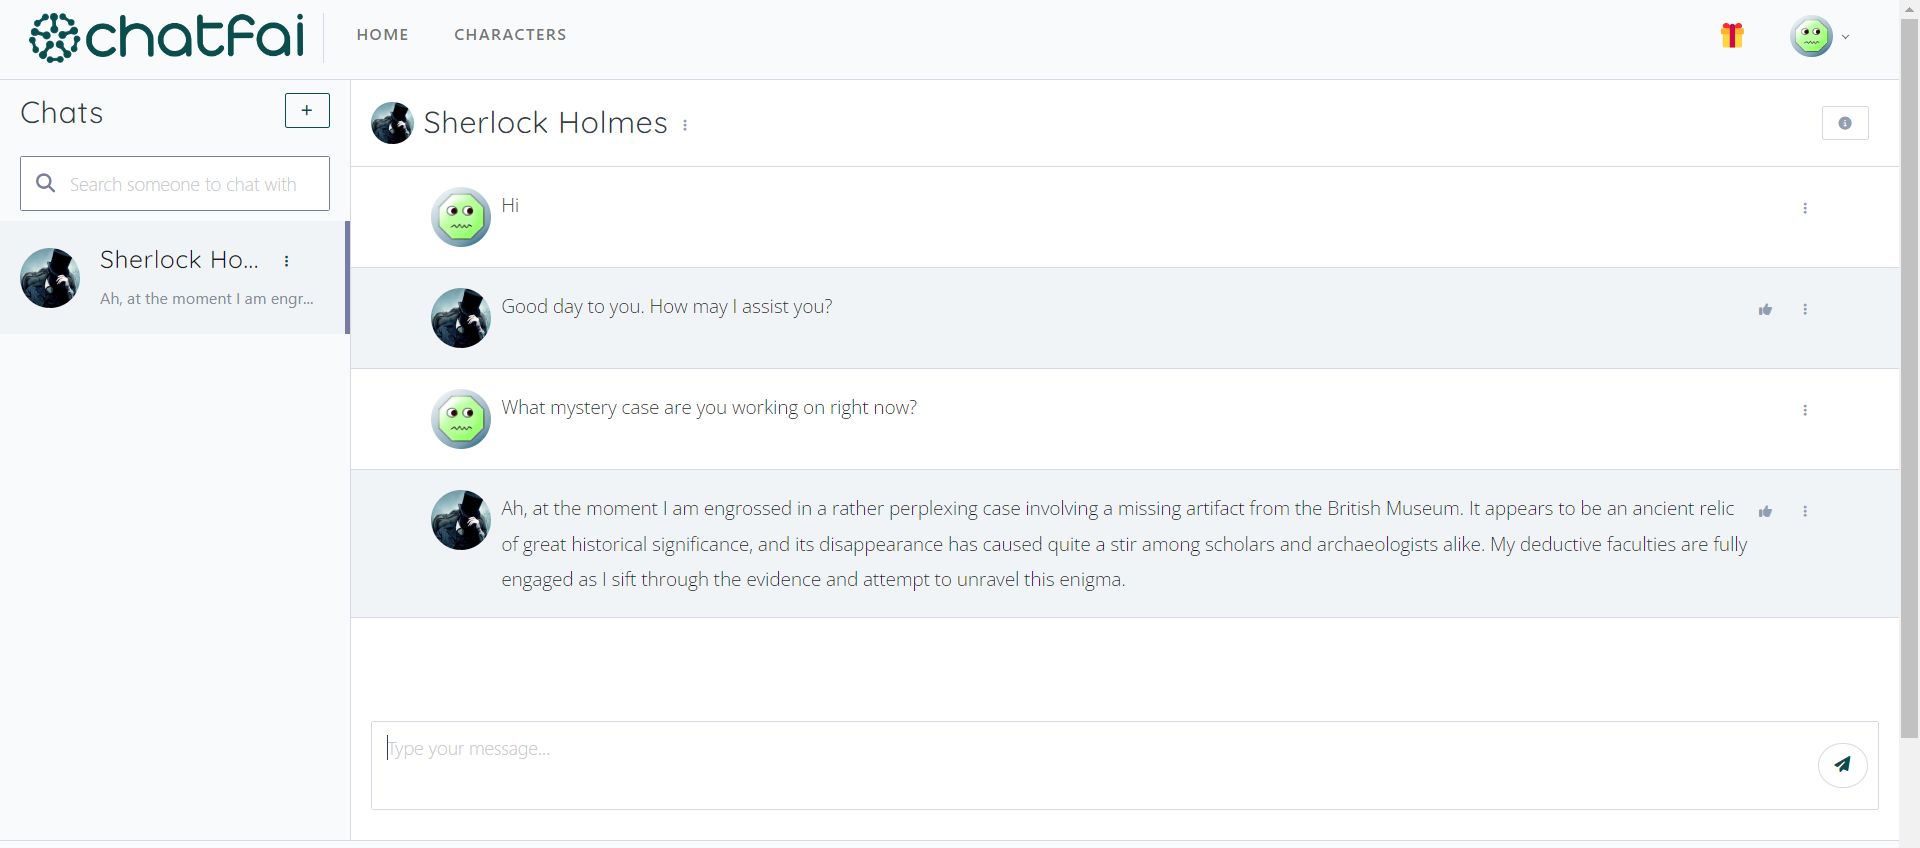Open options for the "What mystery case" message
Image resolution: width=1920 pixels, height=848 pixels.
click(x=1805, y=410)
